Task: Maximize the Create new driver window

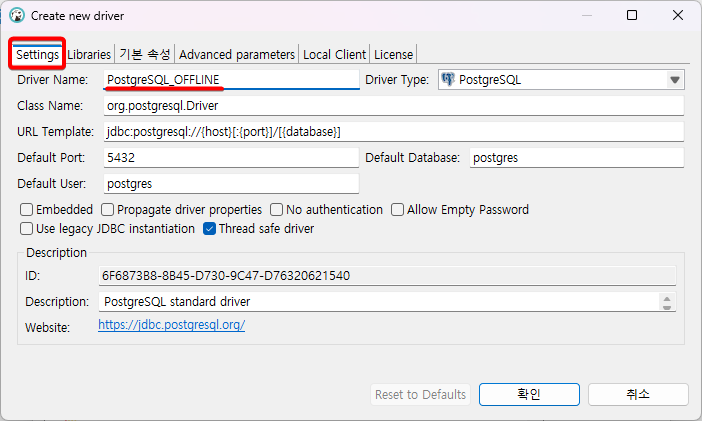Action: [x=632, y=15]
